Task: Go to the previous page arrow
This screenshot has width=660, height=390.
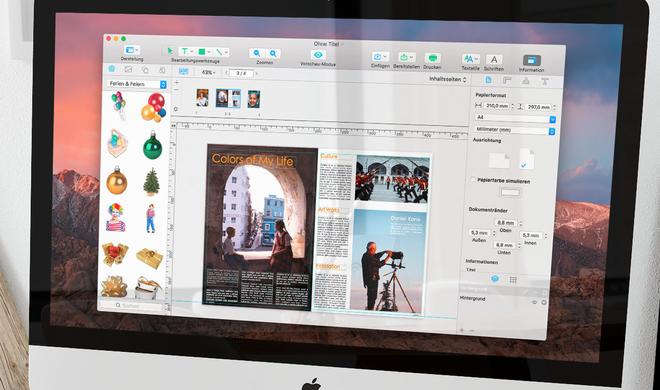Action: point(226,73)
